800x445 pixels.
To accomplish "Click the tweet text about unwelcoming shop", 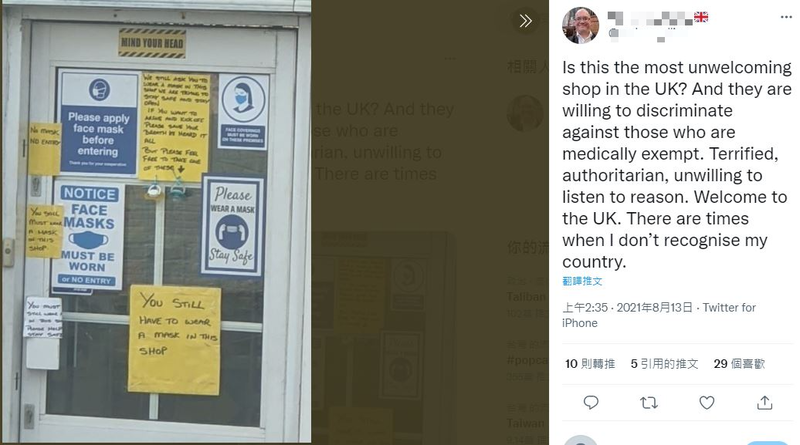I will pyautogui.click(x=677, y=164).
